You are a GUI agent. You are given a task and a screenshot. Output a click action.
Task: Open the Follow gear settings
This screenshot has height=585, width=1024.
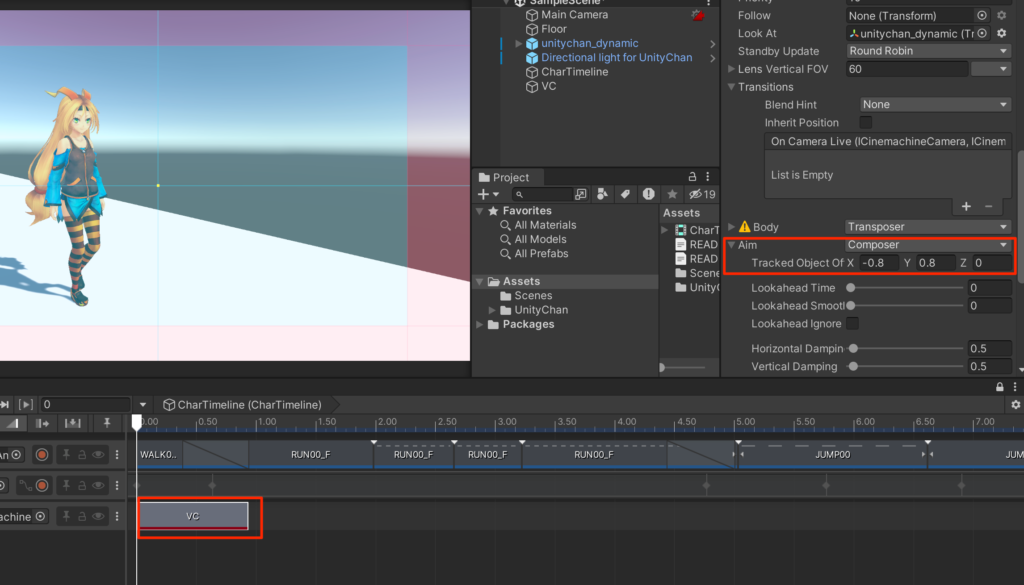point(1002,15)
